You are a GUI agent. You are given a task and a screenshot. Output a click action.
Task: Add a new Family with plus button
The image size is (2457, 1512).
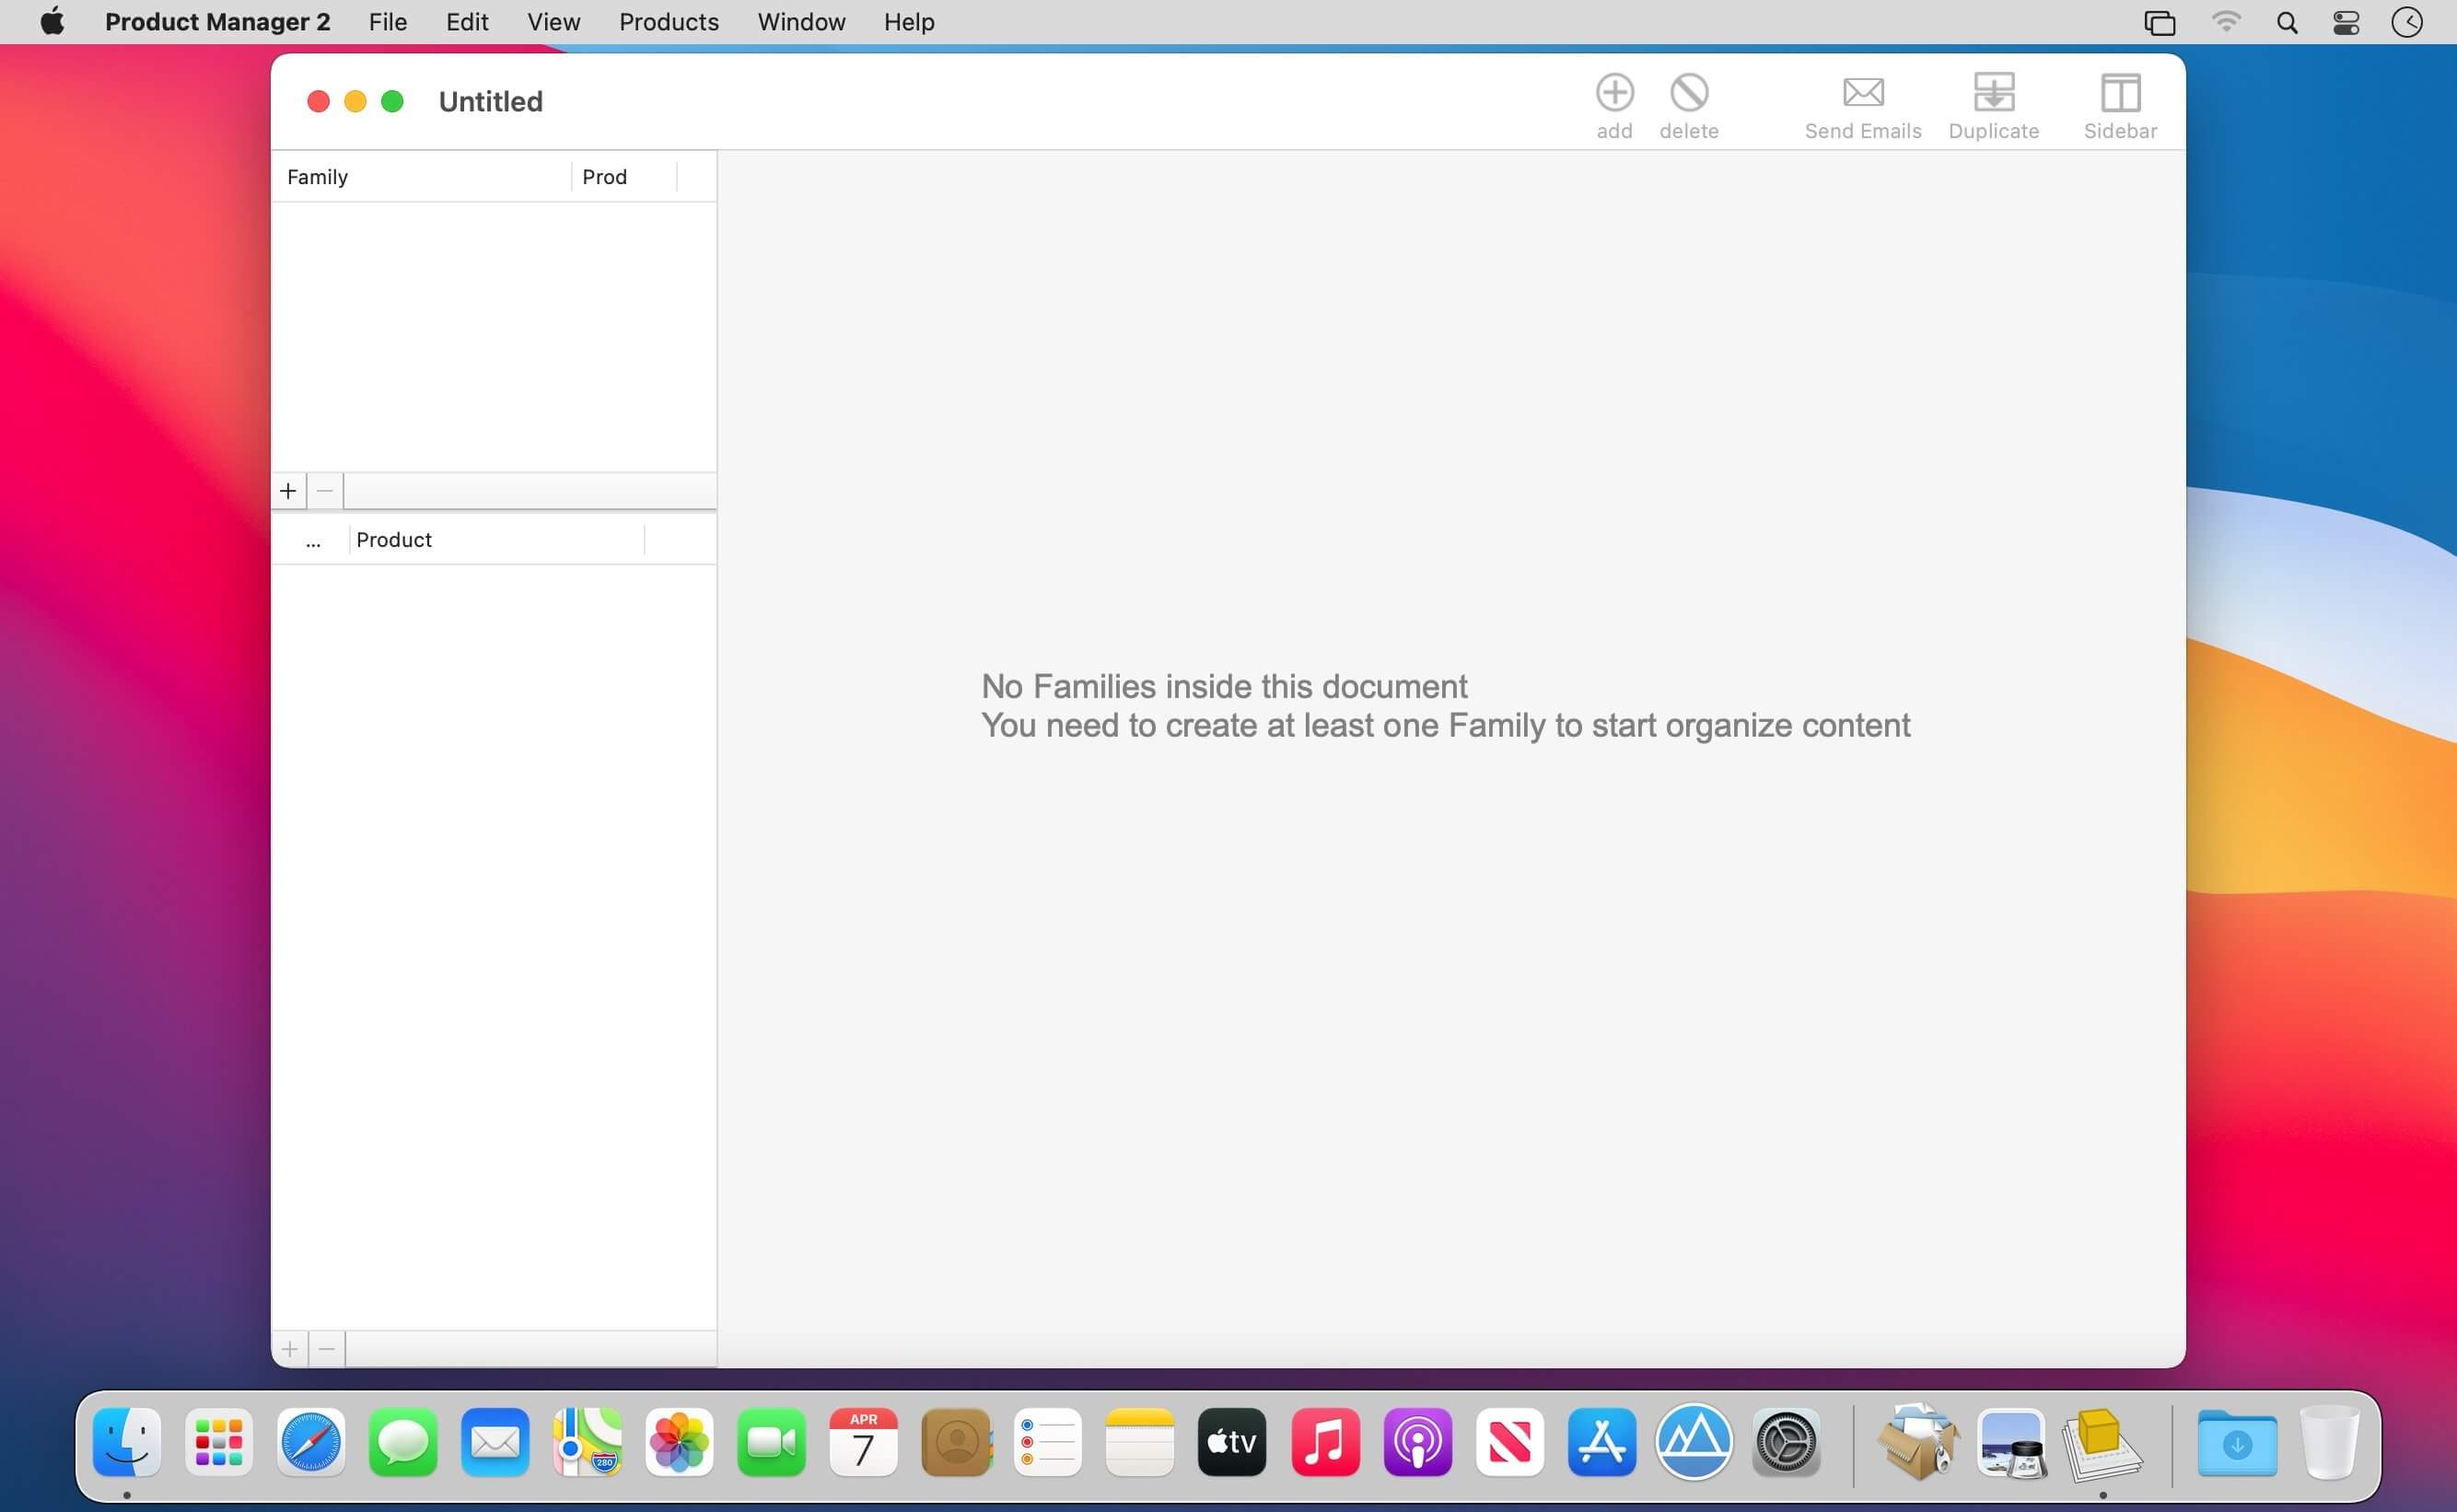pyautogui.click(x=288, y=491)
